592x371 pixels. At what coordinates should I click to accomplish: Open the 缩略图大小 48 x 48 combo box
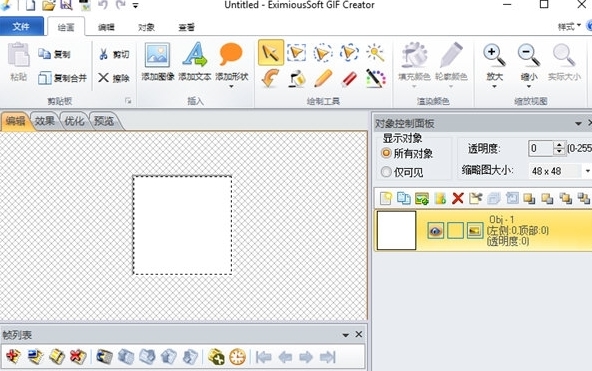560,171
